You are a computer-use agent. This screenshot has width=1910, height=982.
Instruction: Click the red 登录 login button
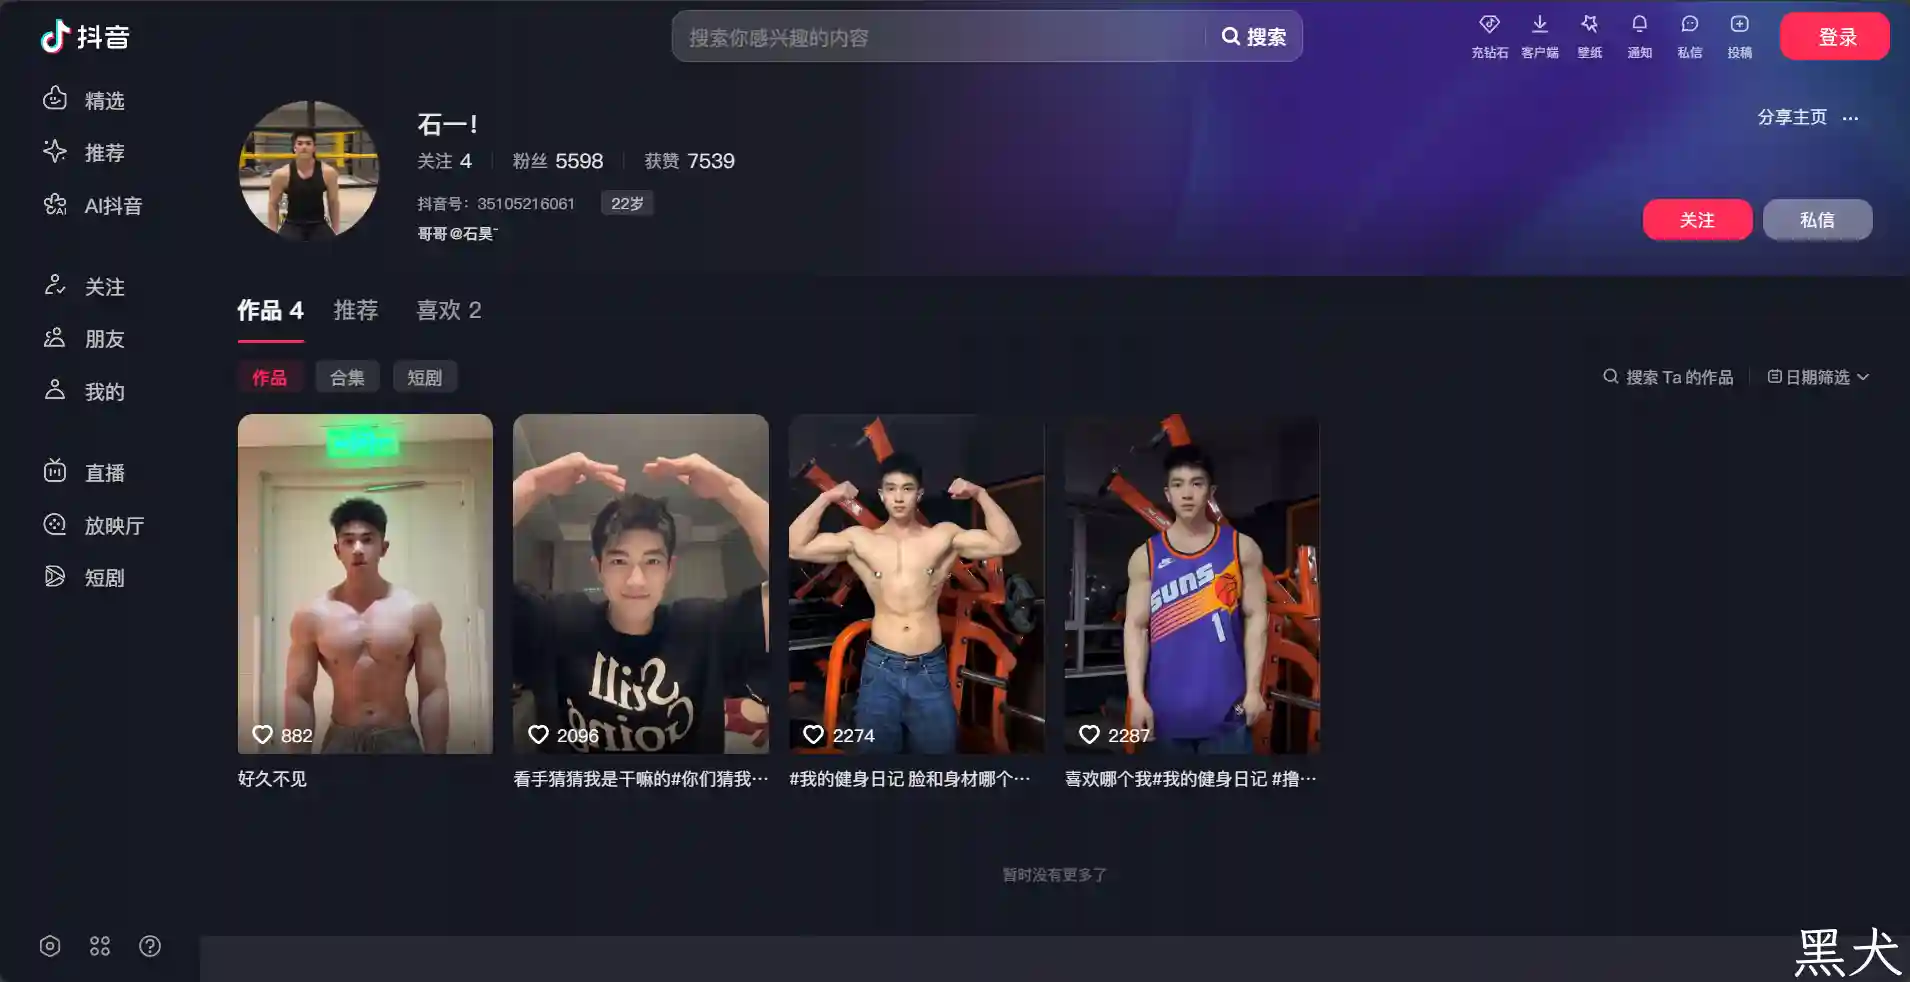tap(1834, 37)
